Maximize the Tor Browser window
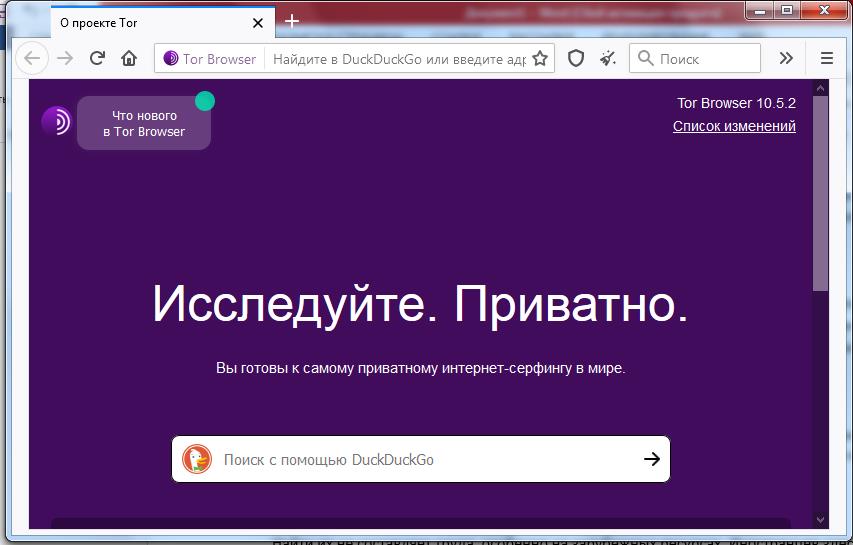Screen dimensions: 853x545 787,10
